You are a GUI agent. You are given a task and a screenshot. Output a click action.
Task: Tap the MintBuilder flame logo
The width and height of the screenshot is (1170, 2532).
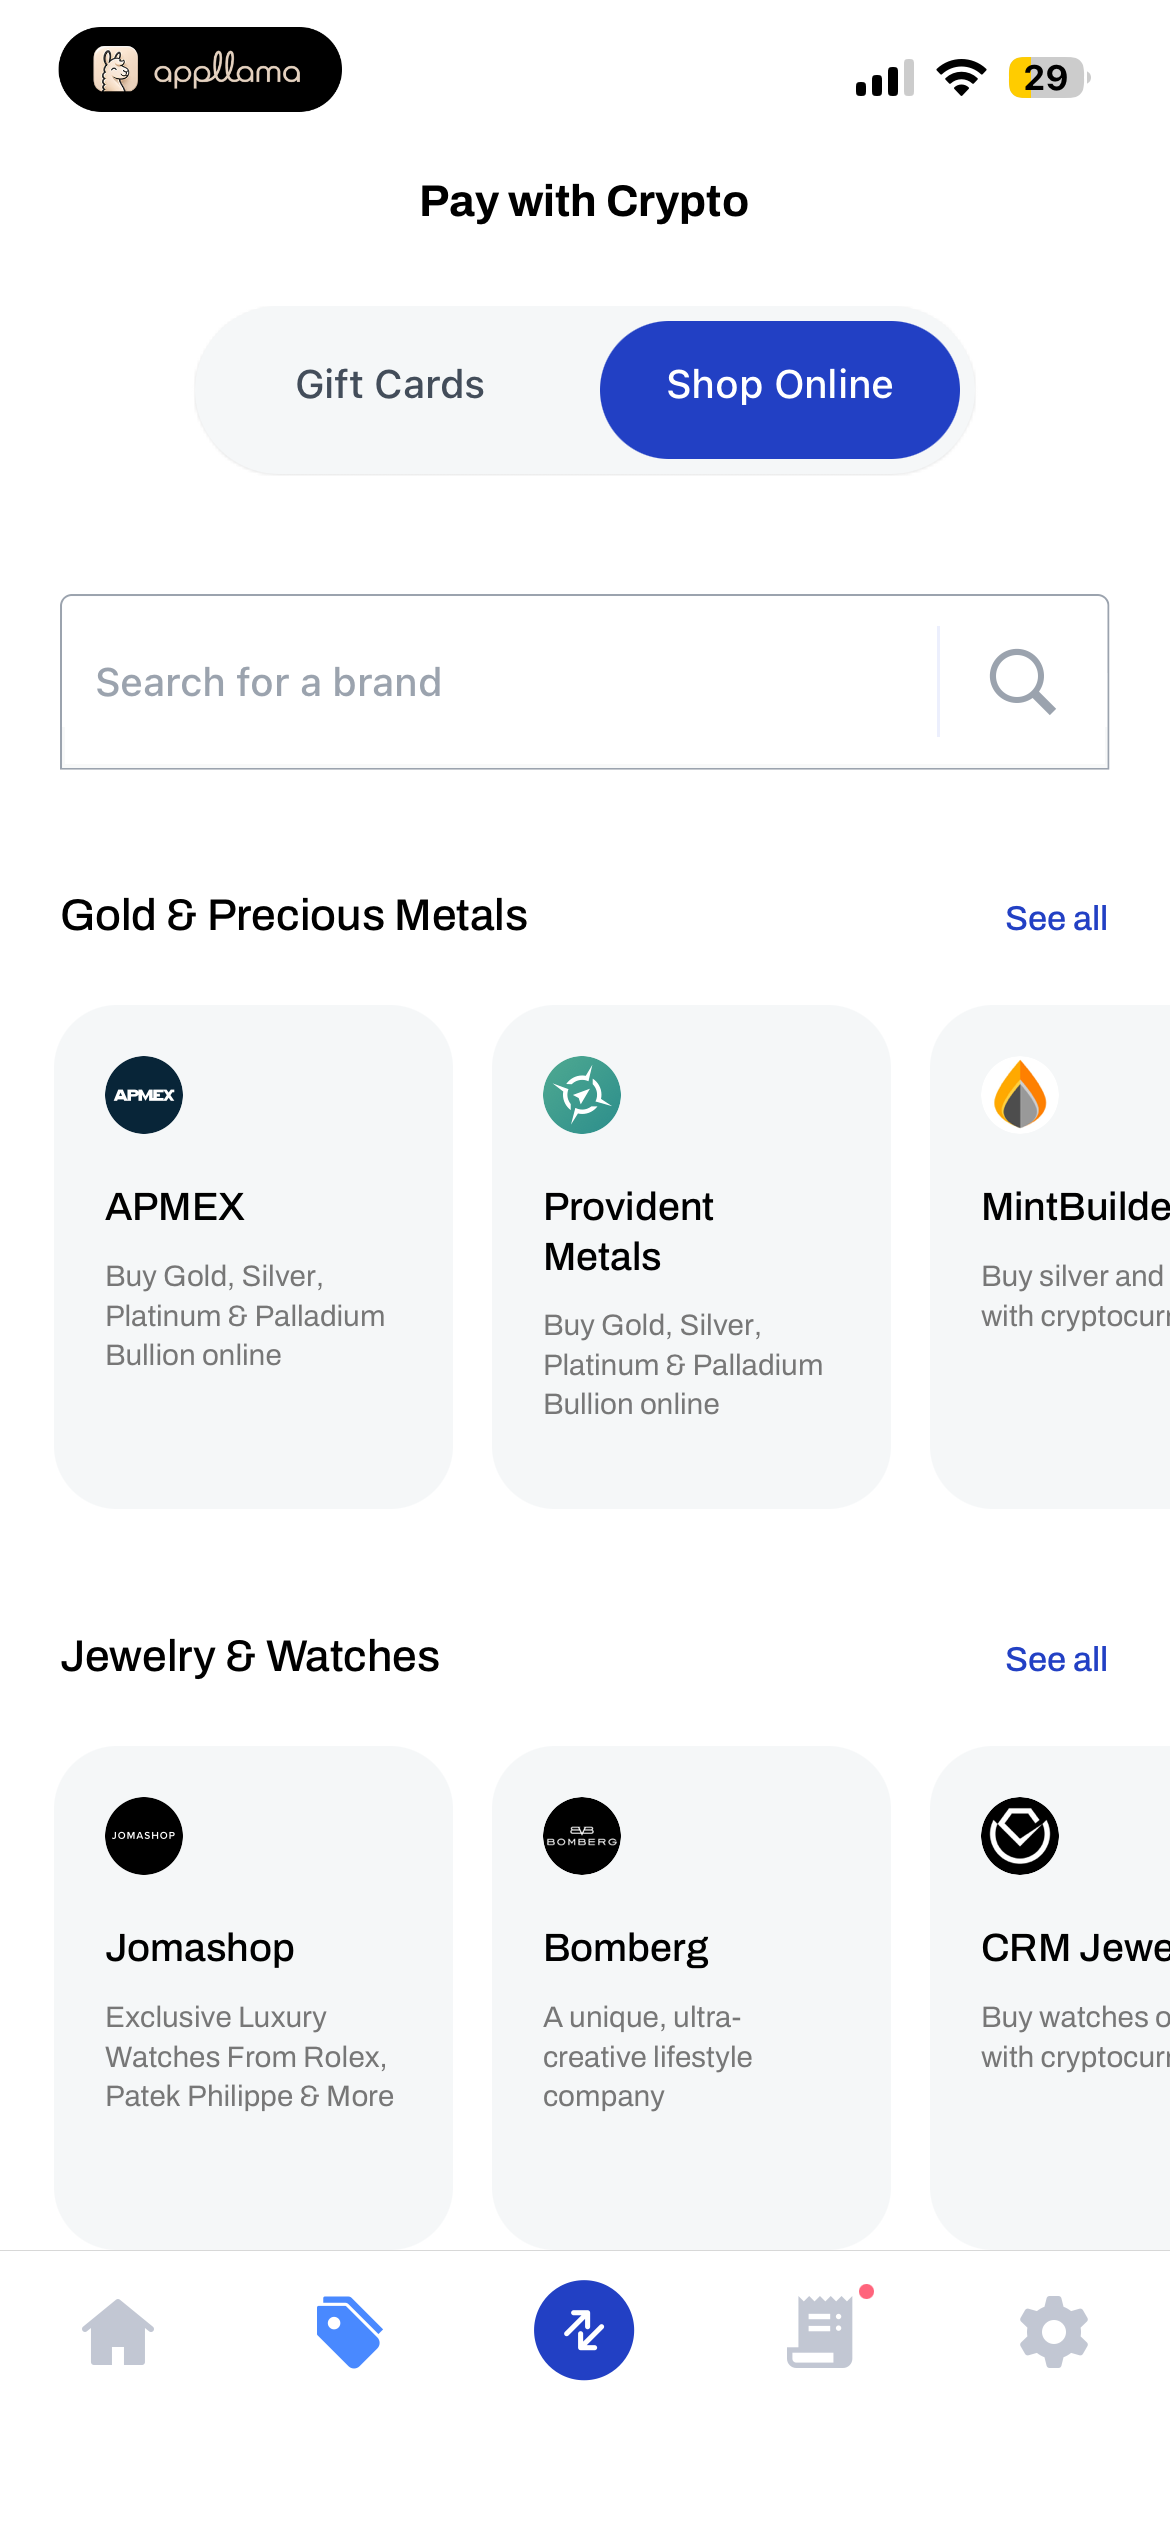1020,1095
